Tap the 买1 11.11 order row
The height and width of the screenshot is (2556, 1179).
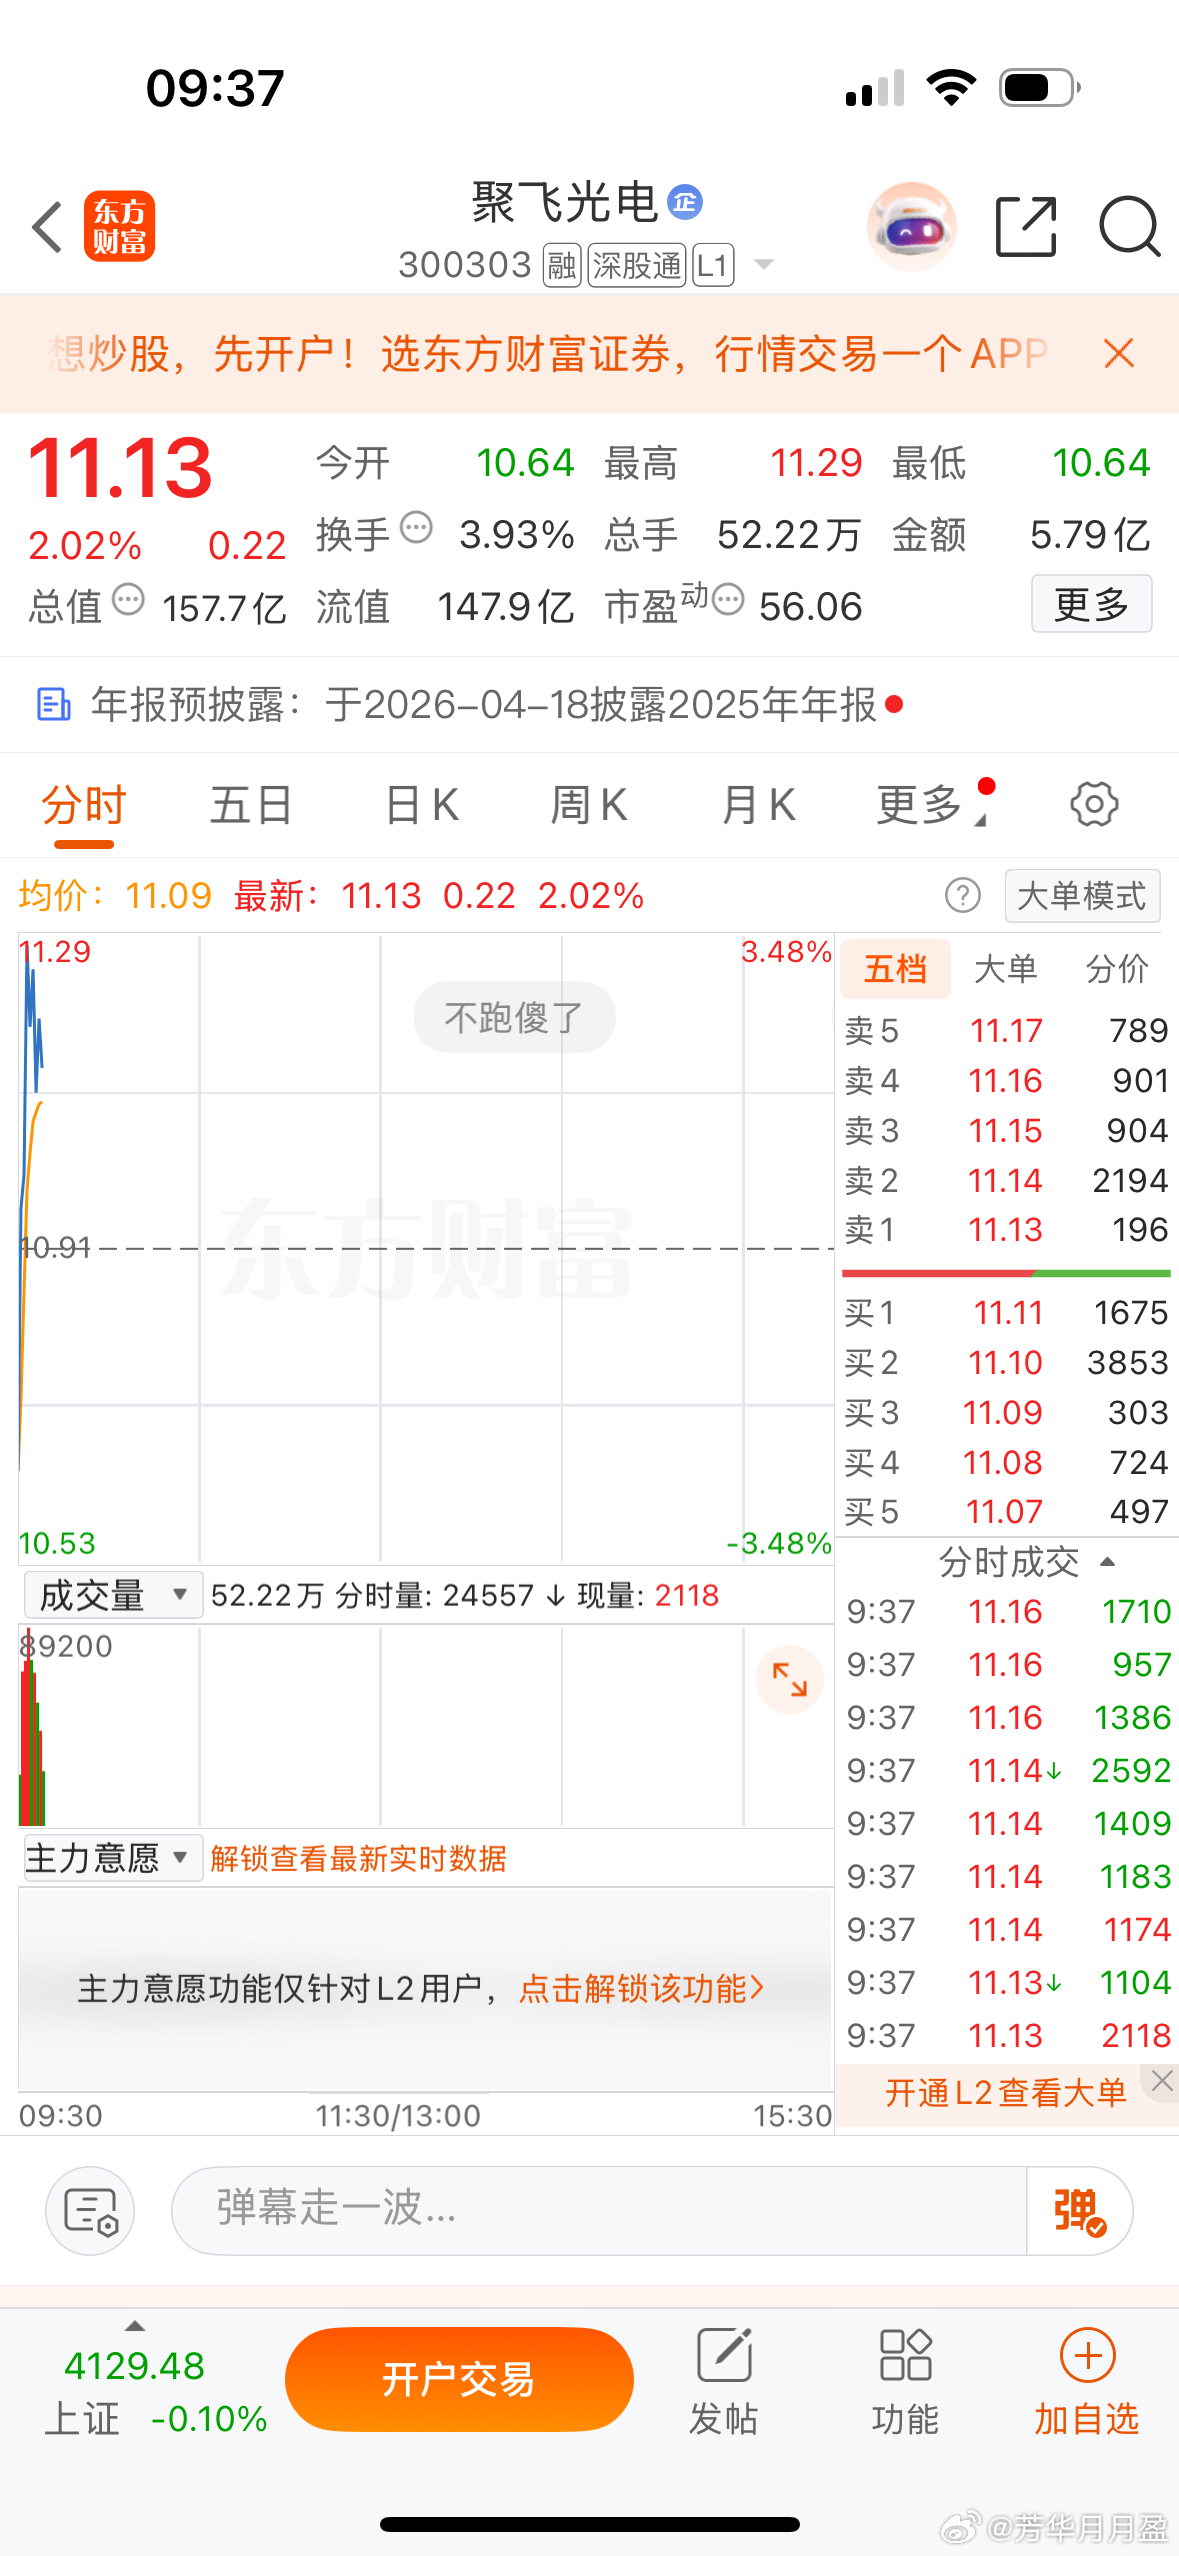1006,1312
